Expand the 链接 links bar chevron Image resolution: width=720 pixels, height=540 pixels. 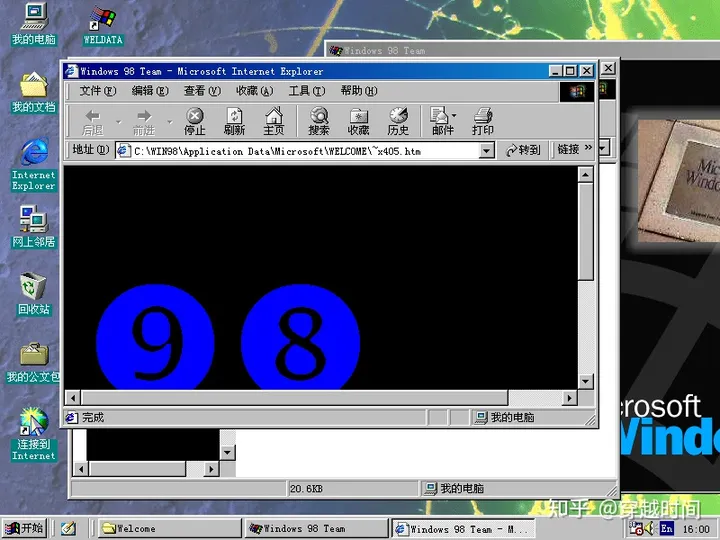(x=588, y=148)
